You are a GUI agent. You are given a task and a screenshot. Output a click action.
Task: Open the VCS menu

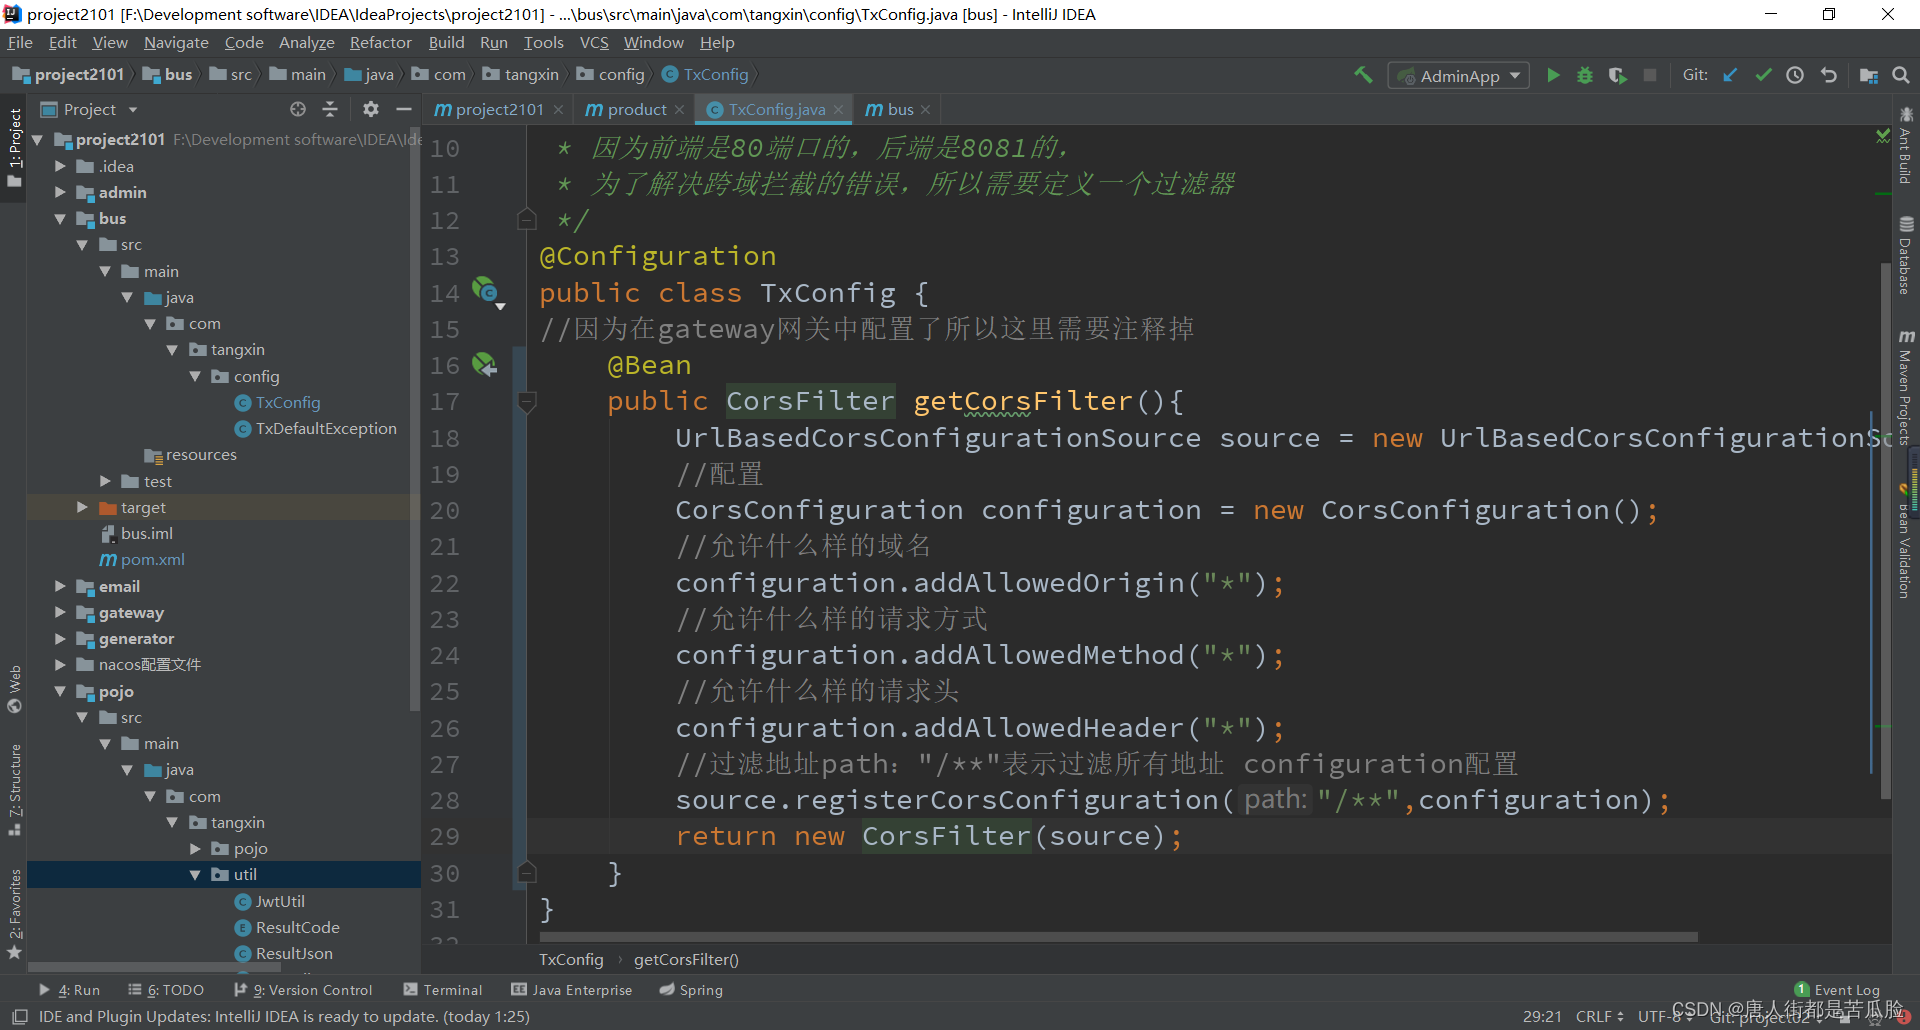pyautogui.click(x=594, y=43)
